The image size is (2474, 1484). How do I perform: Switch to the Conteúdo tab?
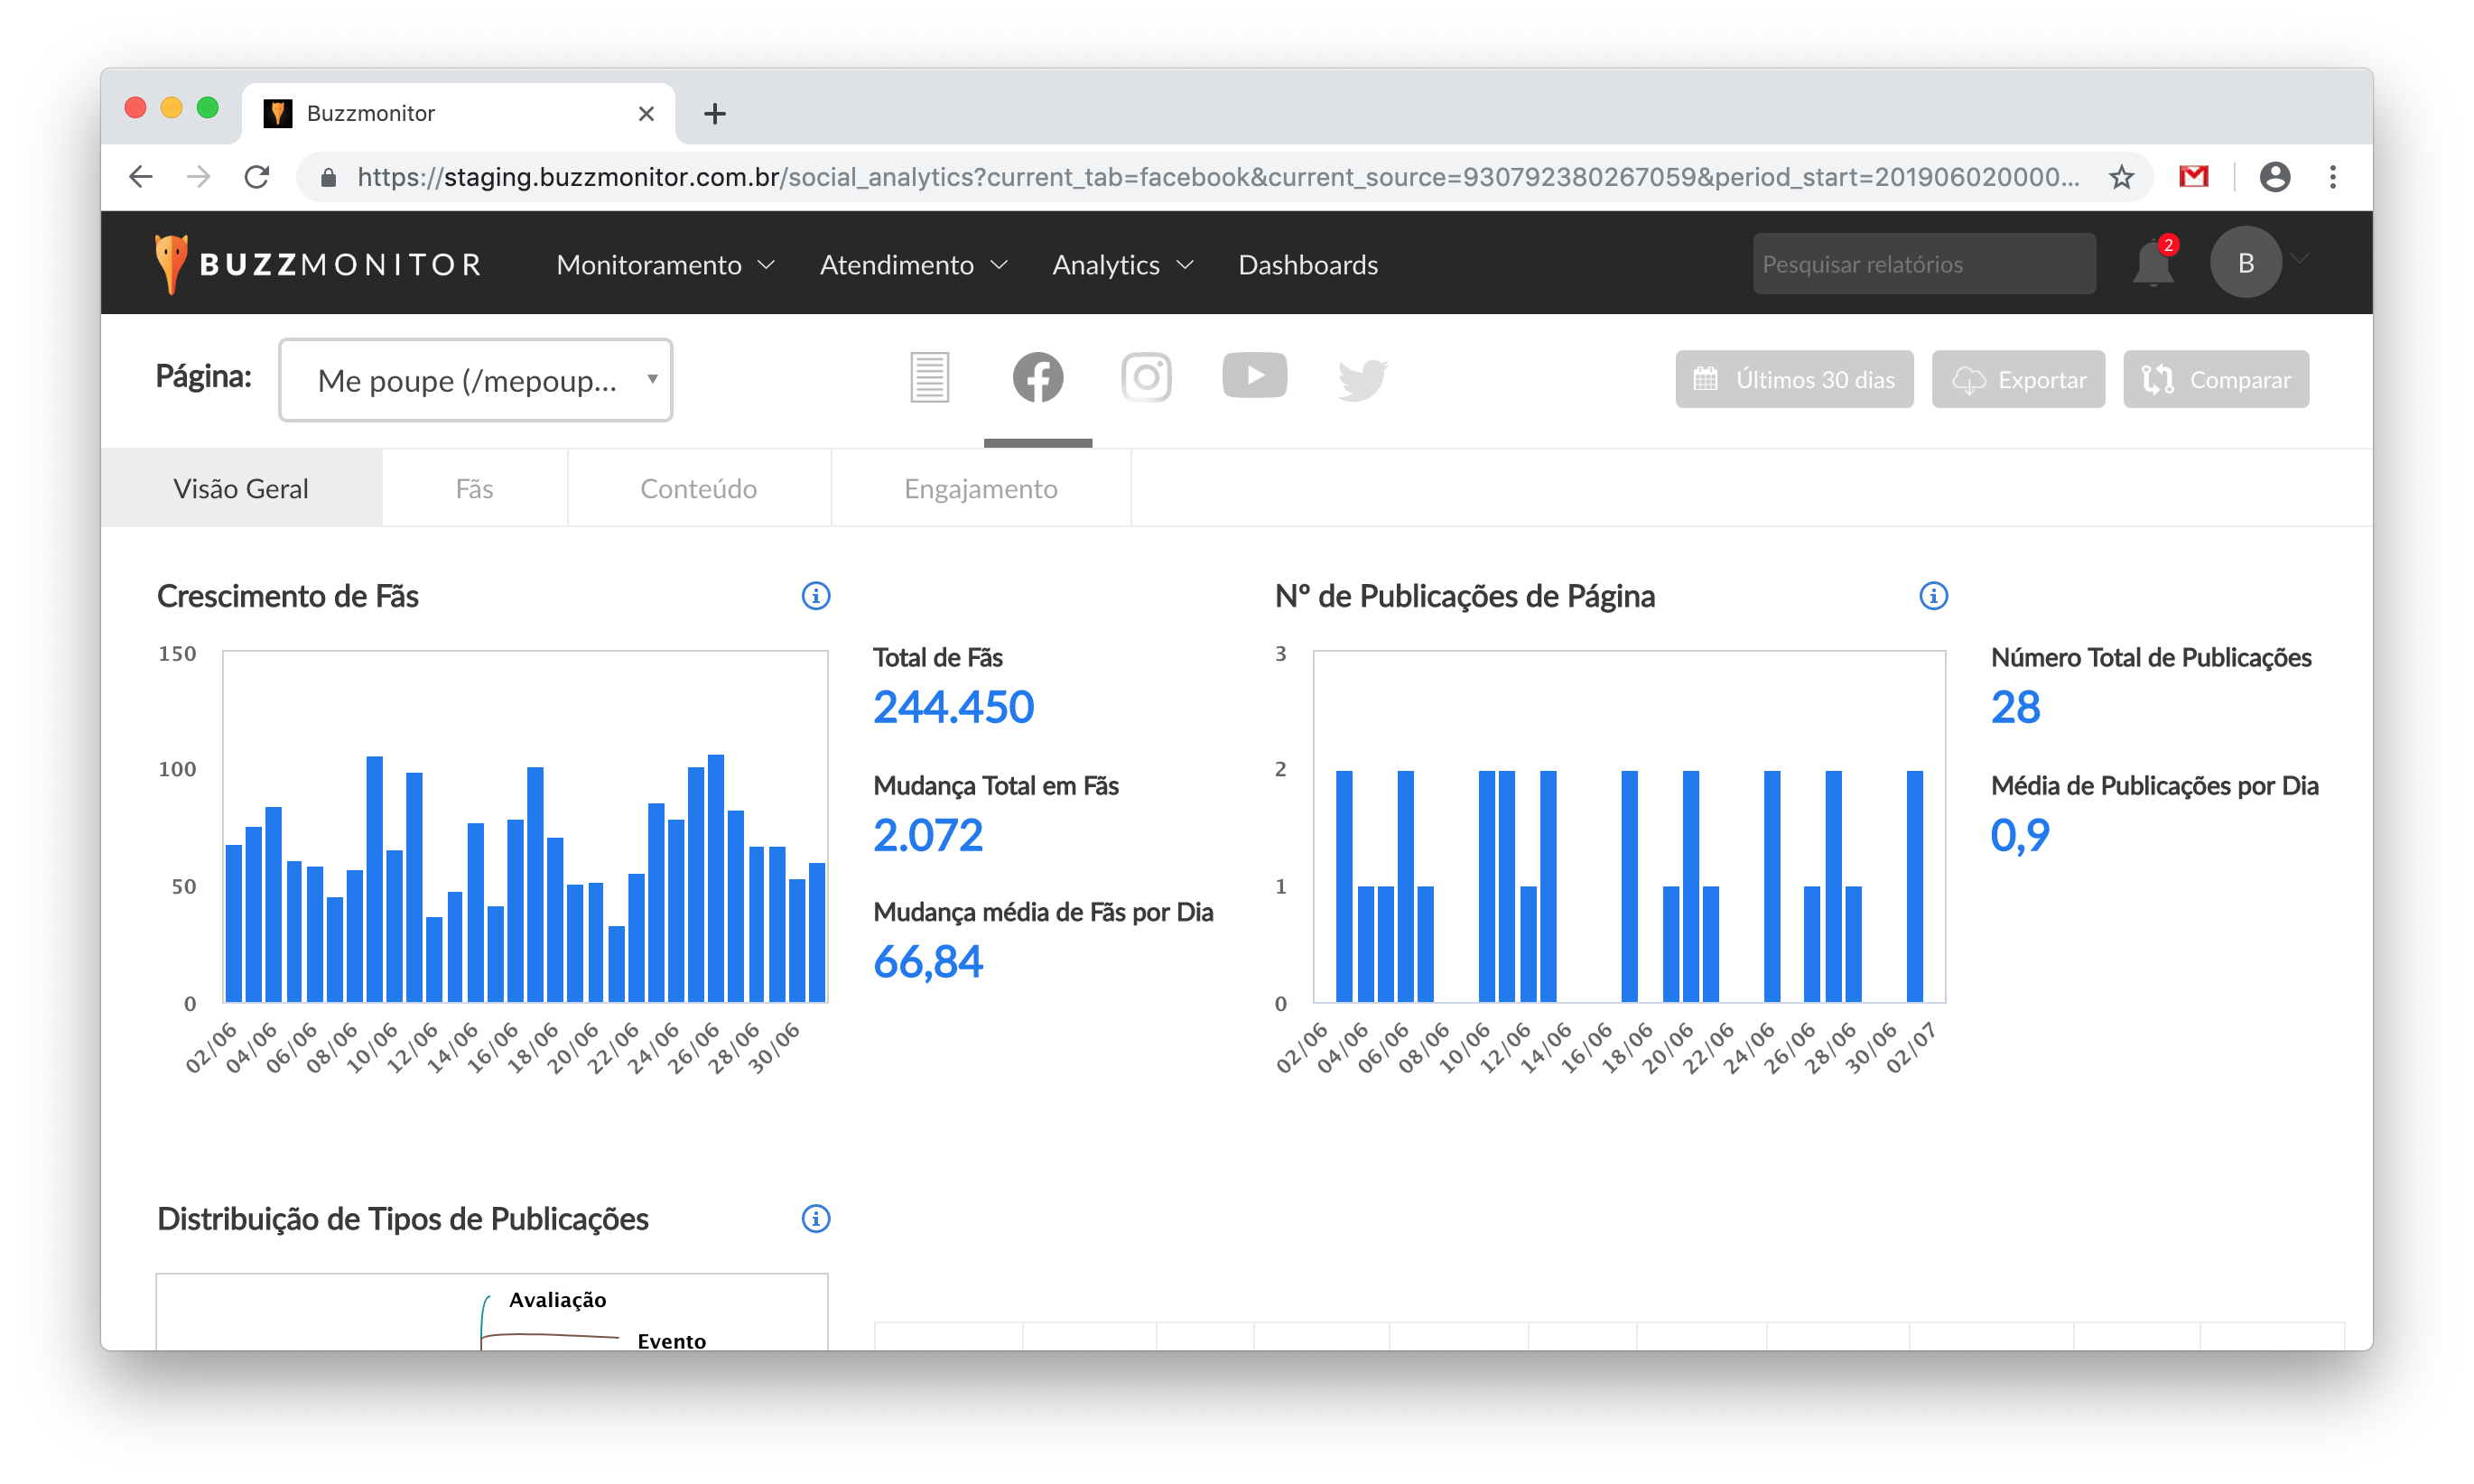click(x=698, y=489)
